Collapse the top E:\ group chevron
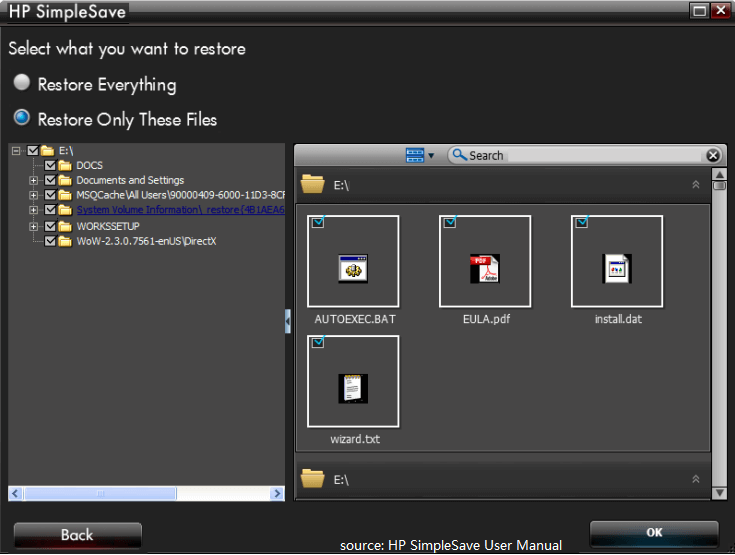Screen dimensions: 735x555 (696, 185)
